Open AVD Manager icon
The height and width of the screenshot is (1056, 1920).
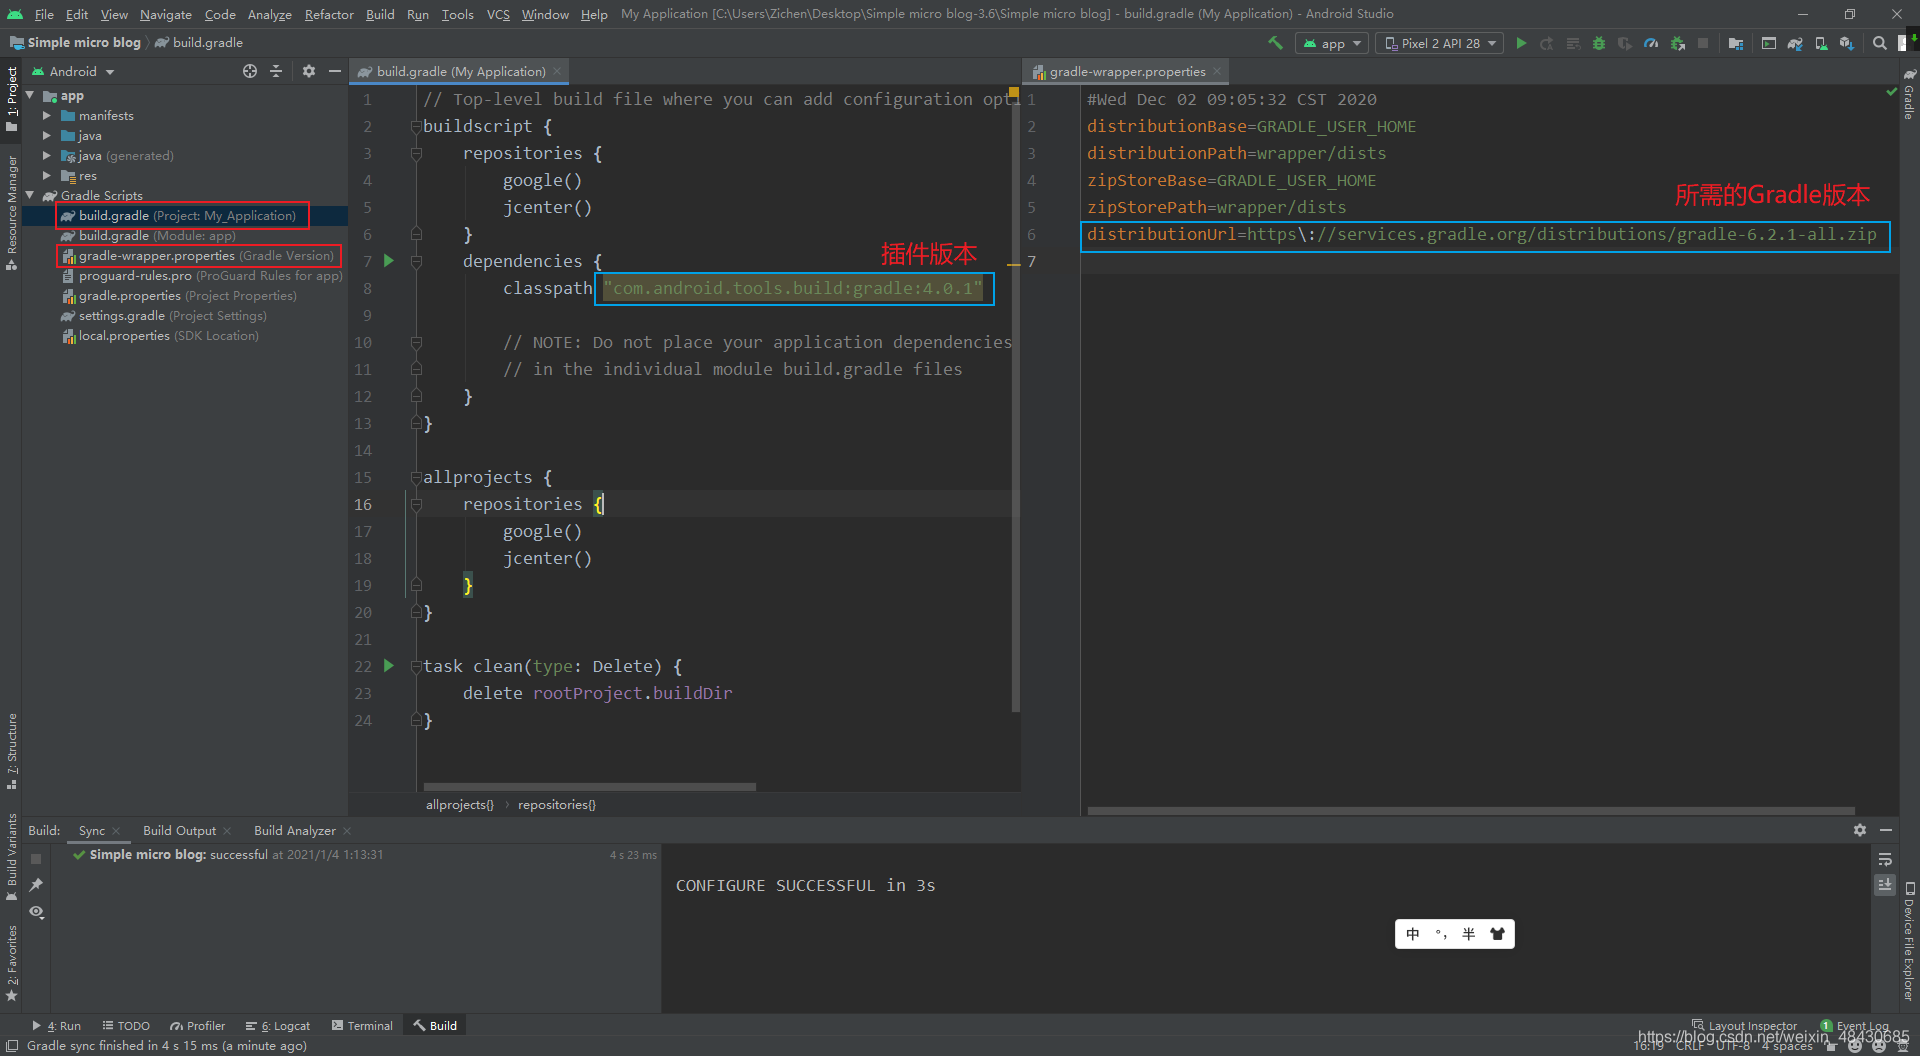(1821, 43)
